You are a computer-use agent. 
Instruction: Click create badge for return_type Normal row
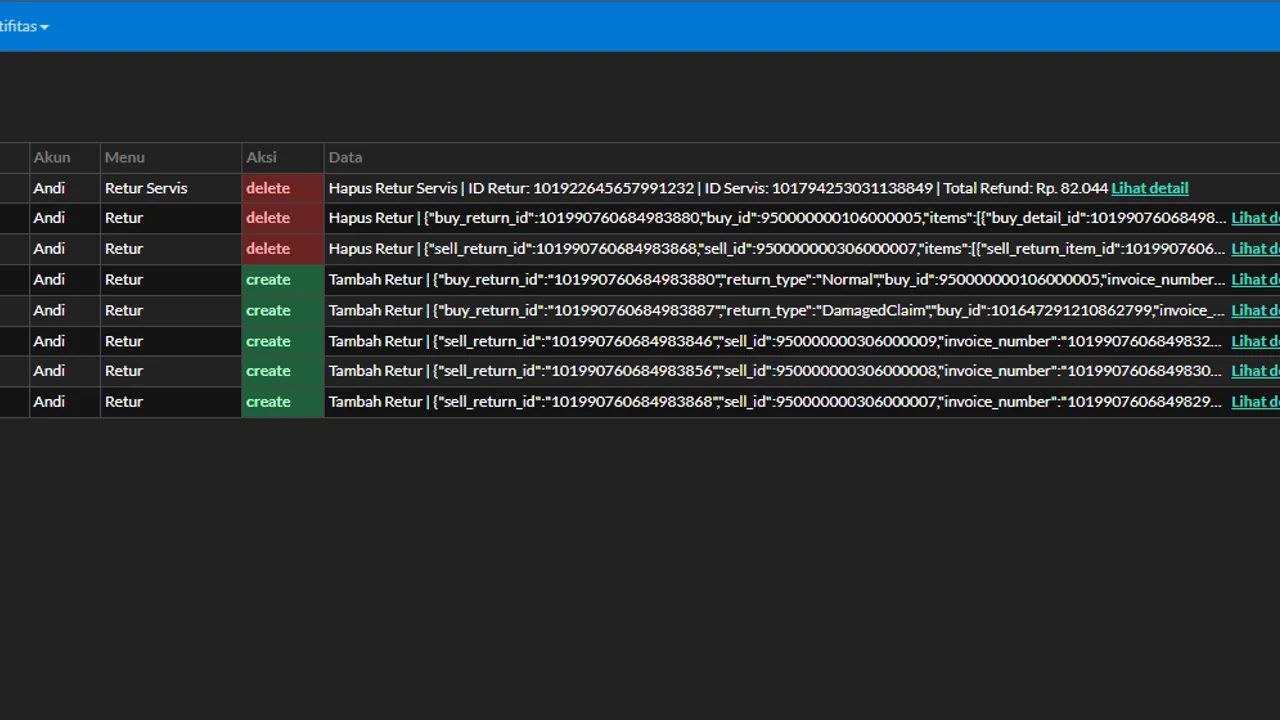tap(283, 279)
